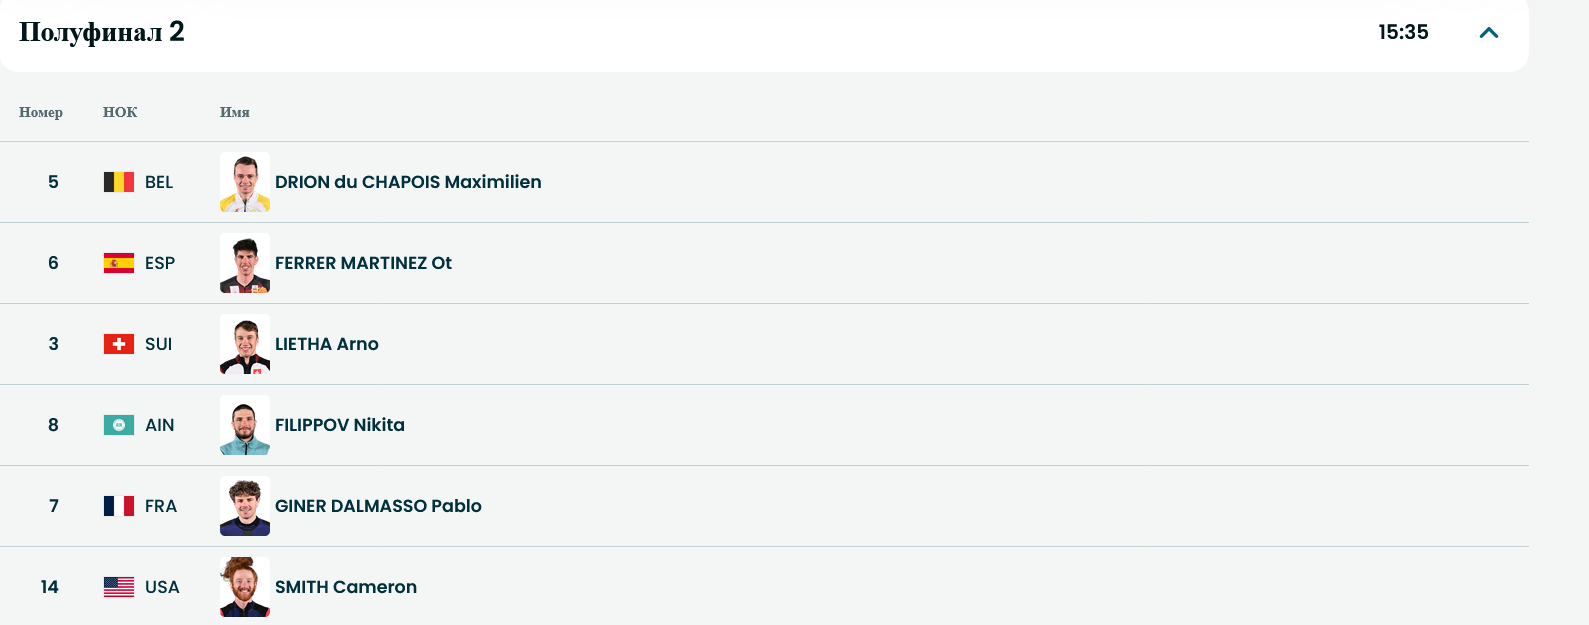Select FILIPPOV Nikita name link

point(340,425)
